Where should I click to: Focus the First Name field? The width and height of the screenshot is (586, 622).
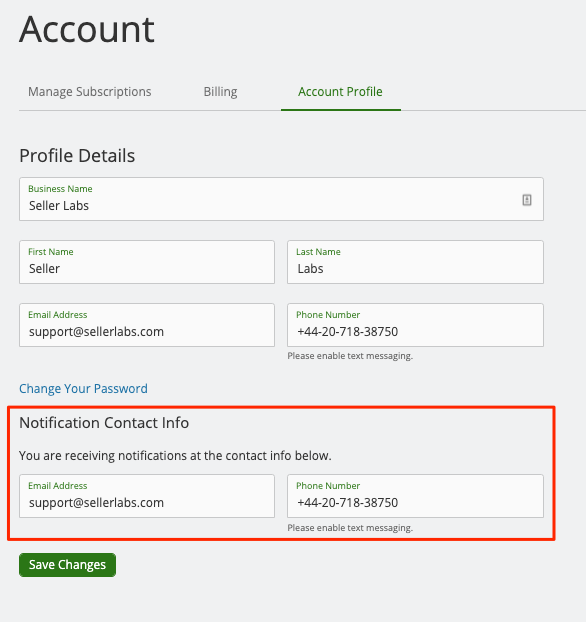[x=147, y=262]
